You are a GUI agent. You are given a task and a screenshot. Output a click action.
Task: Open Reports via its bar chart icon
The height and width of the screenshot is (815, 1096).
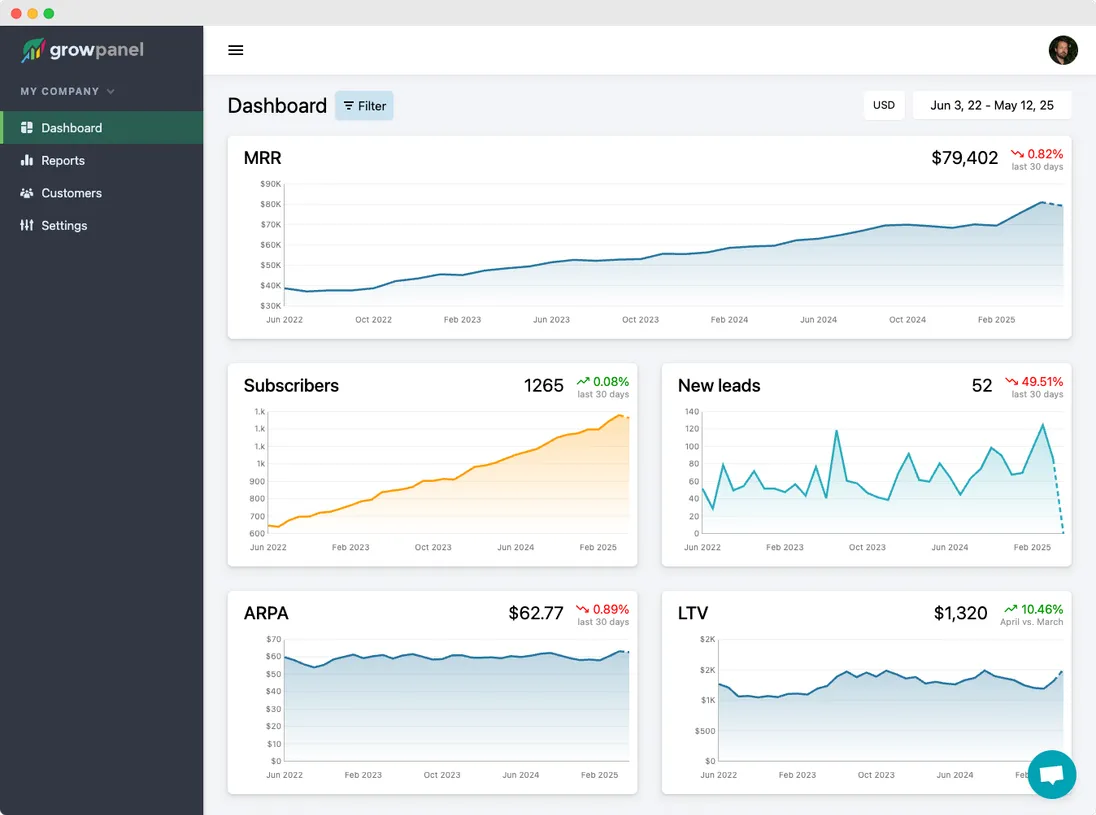pos(27,160)
